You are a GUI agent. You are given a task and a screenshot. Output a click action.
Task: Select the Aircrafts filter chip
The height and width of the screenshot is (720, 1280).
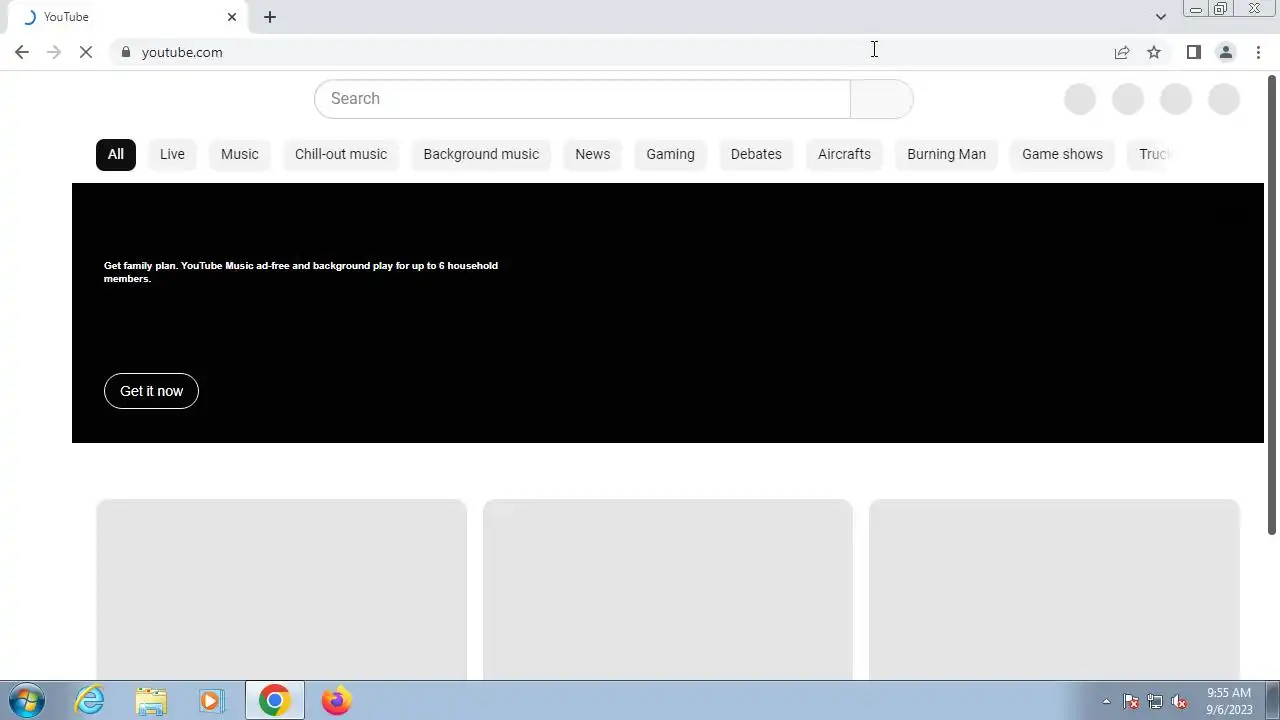pyautogui.click(x=844, y=154)
